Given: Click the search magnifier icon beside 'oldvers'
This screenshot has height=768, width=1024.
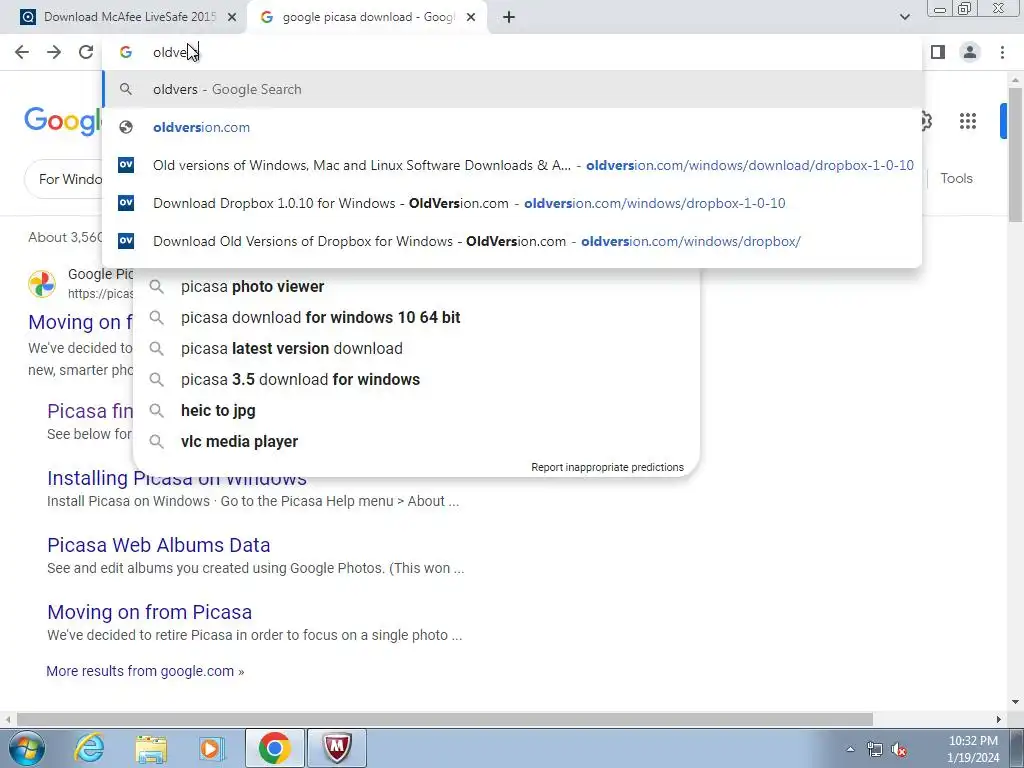Looking at the screenshot, I should 126,89.
